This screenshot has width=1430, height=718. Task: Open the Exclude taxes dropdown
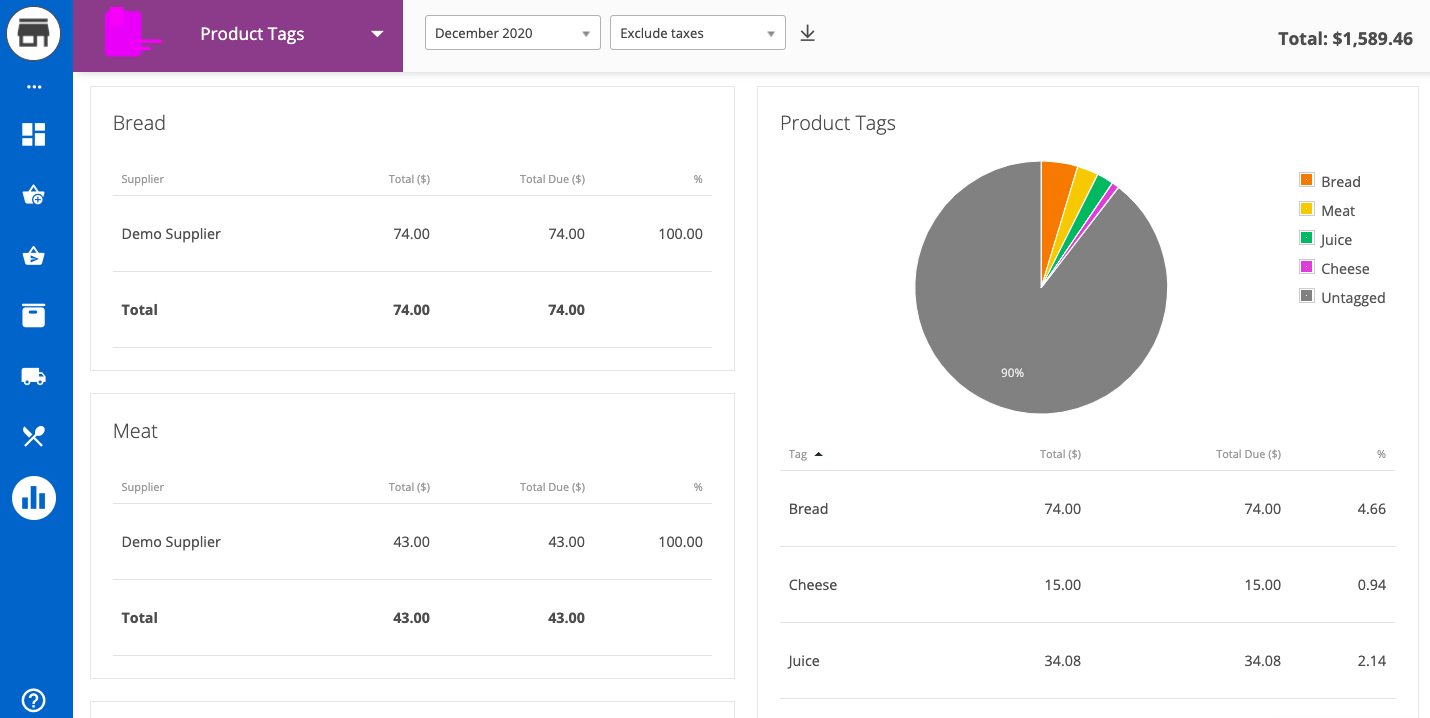pyautogui.click(x=698, y=33)
